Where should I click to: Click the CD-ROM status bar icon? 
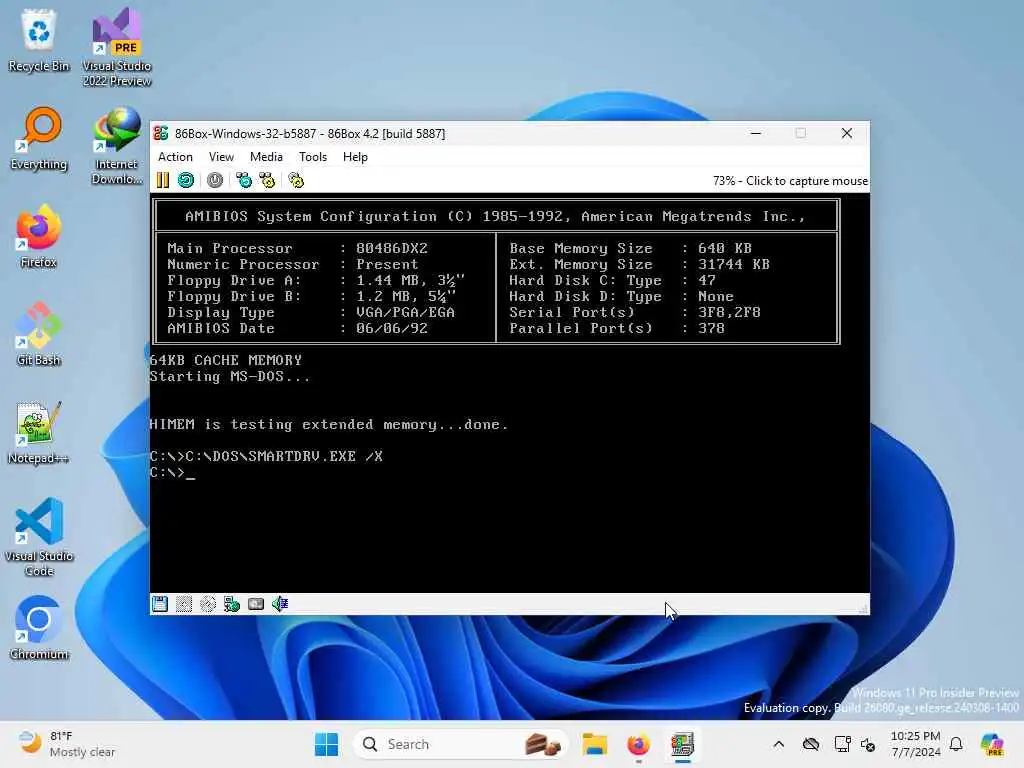pos(208,603)
